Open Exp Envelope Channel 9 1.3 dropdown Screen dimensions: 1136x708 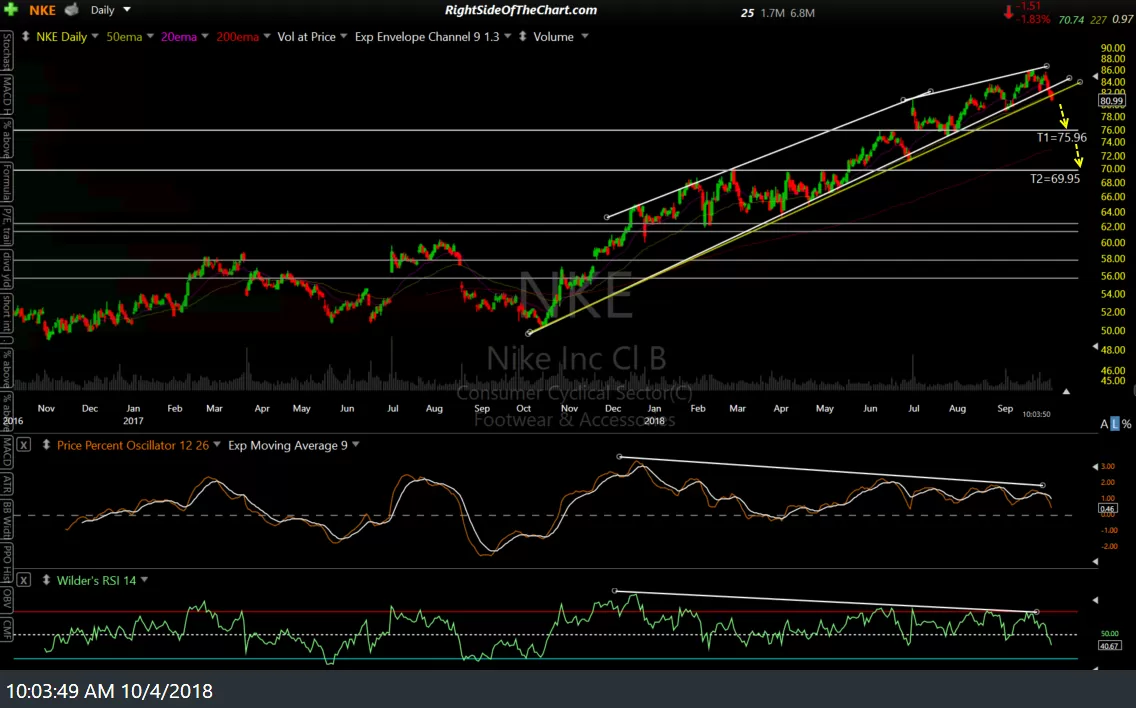point(507,36)
